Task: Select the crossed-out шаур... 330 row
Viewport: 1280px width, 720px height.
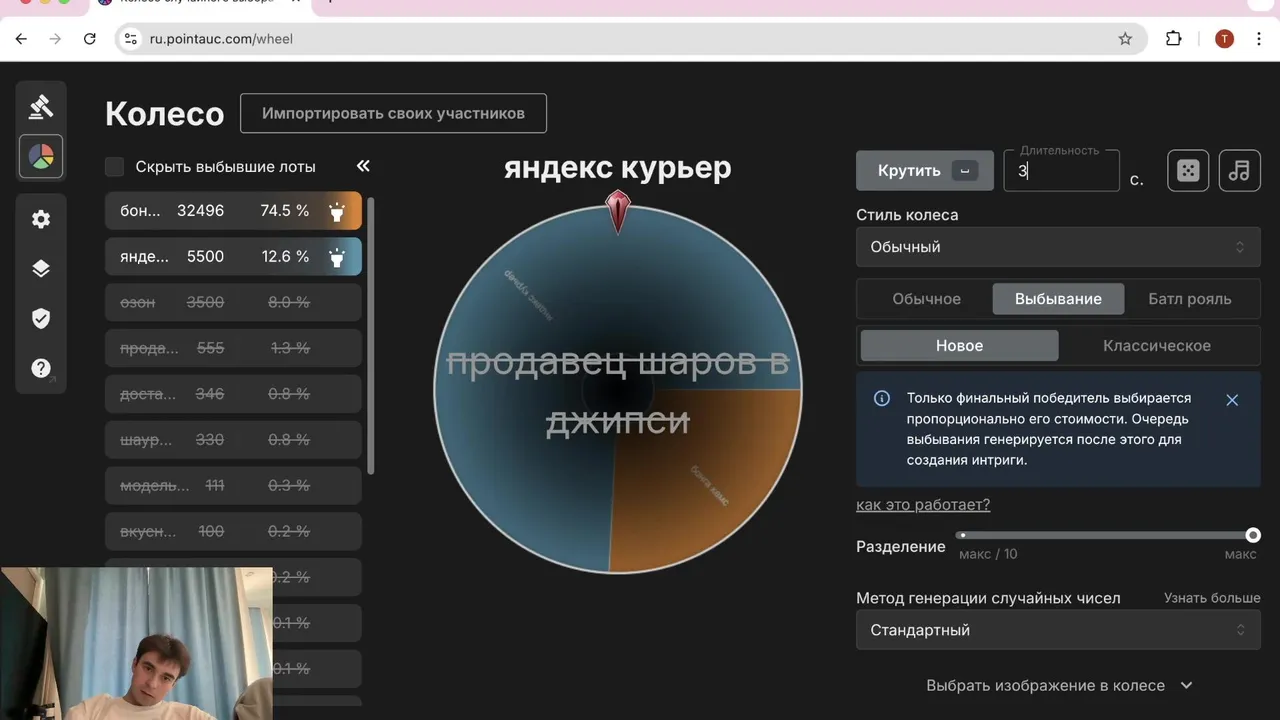Action: point(233,440)
